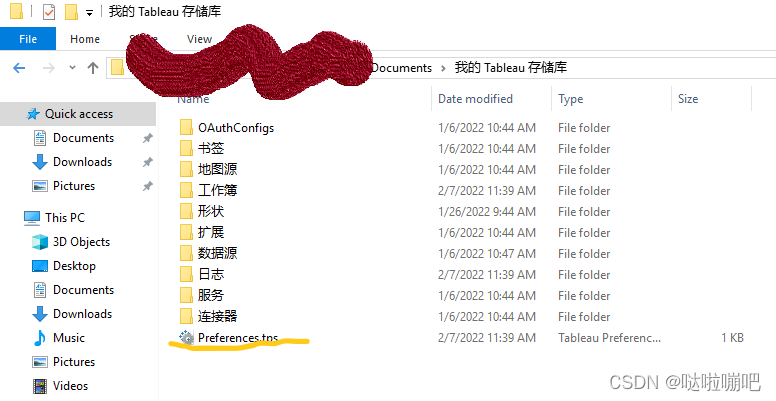
Task: Select the 工作簿 folder row
Action: (x=464, y=191)
